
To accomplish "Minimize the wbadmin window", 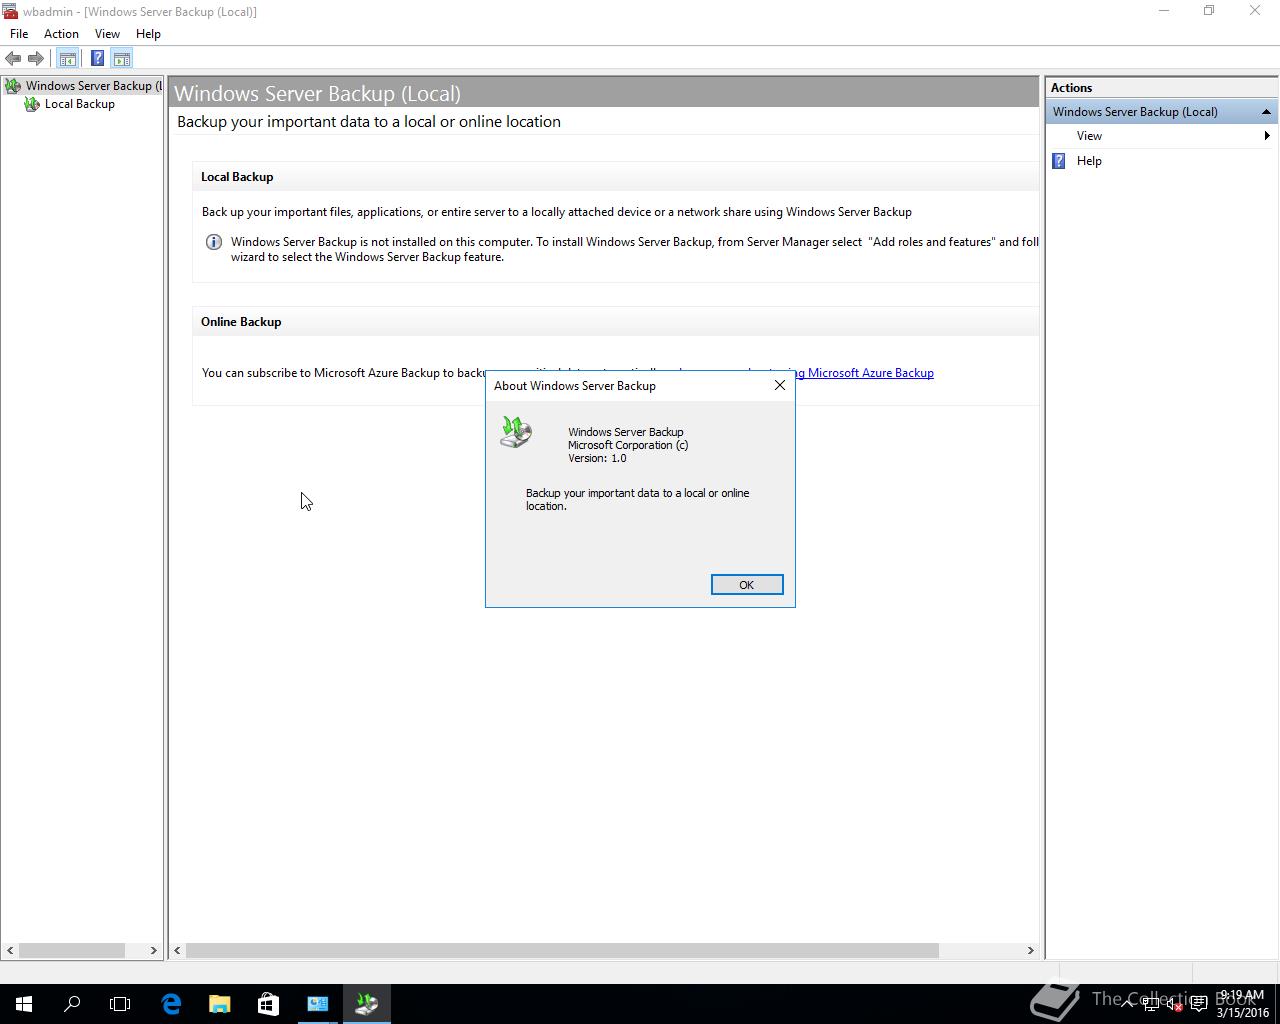I will click(1163, 11).
